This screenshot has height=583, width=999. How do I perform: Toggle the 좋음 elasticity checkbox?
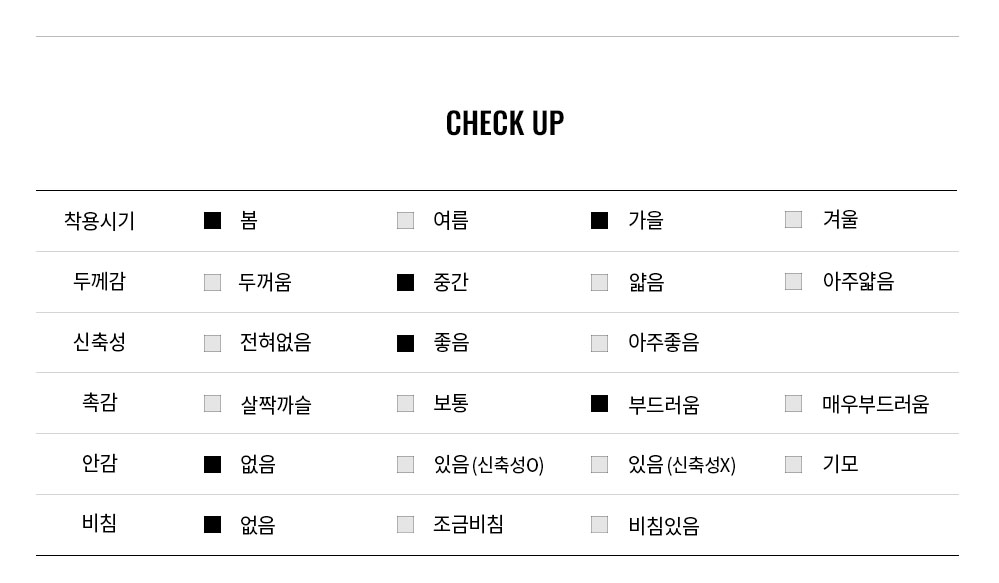pos(405,343)
